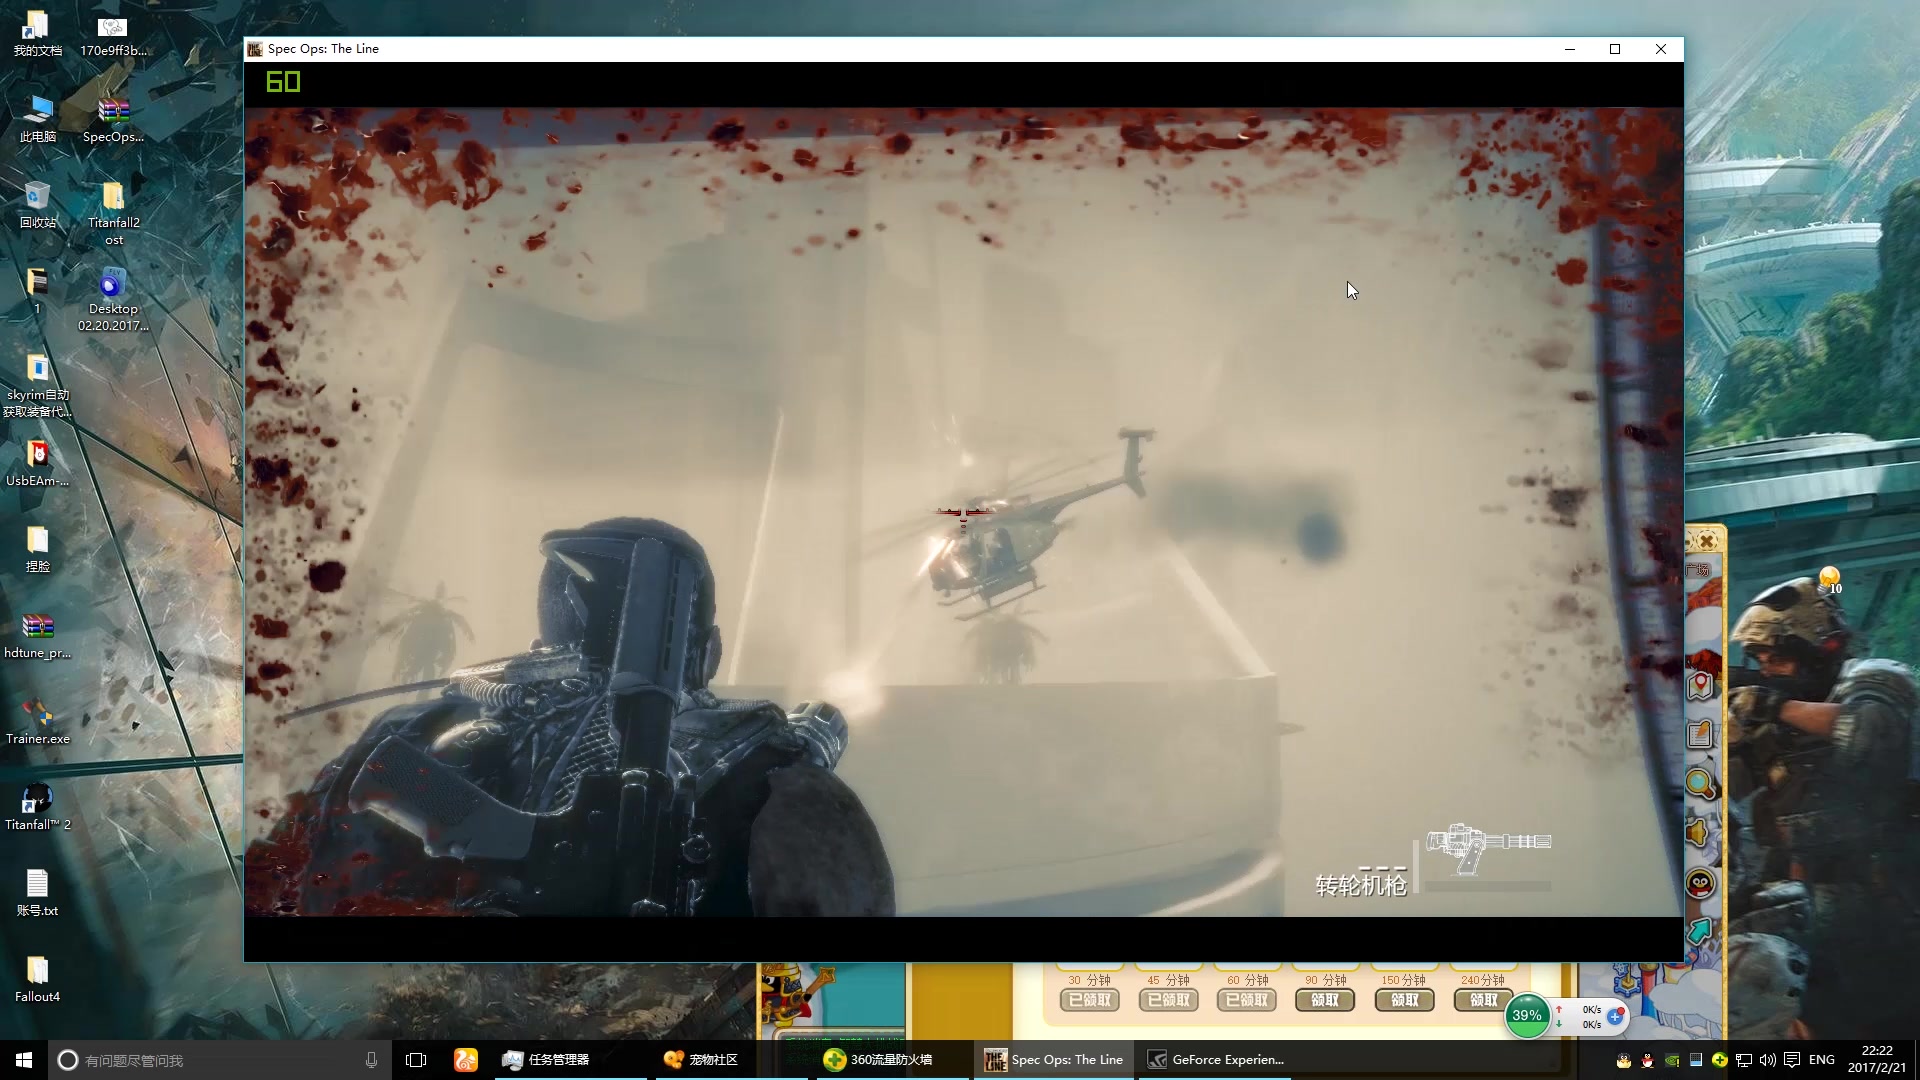Select the 捏脸 folder icon
Image resolution: width=1920 pixels, height=1080 pixels.
pos(37,549)
